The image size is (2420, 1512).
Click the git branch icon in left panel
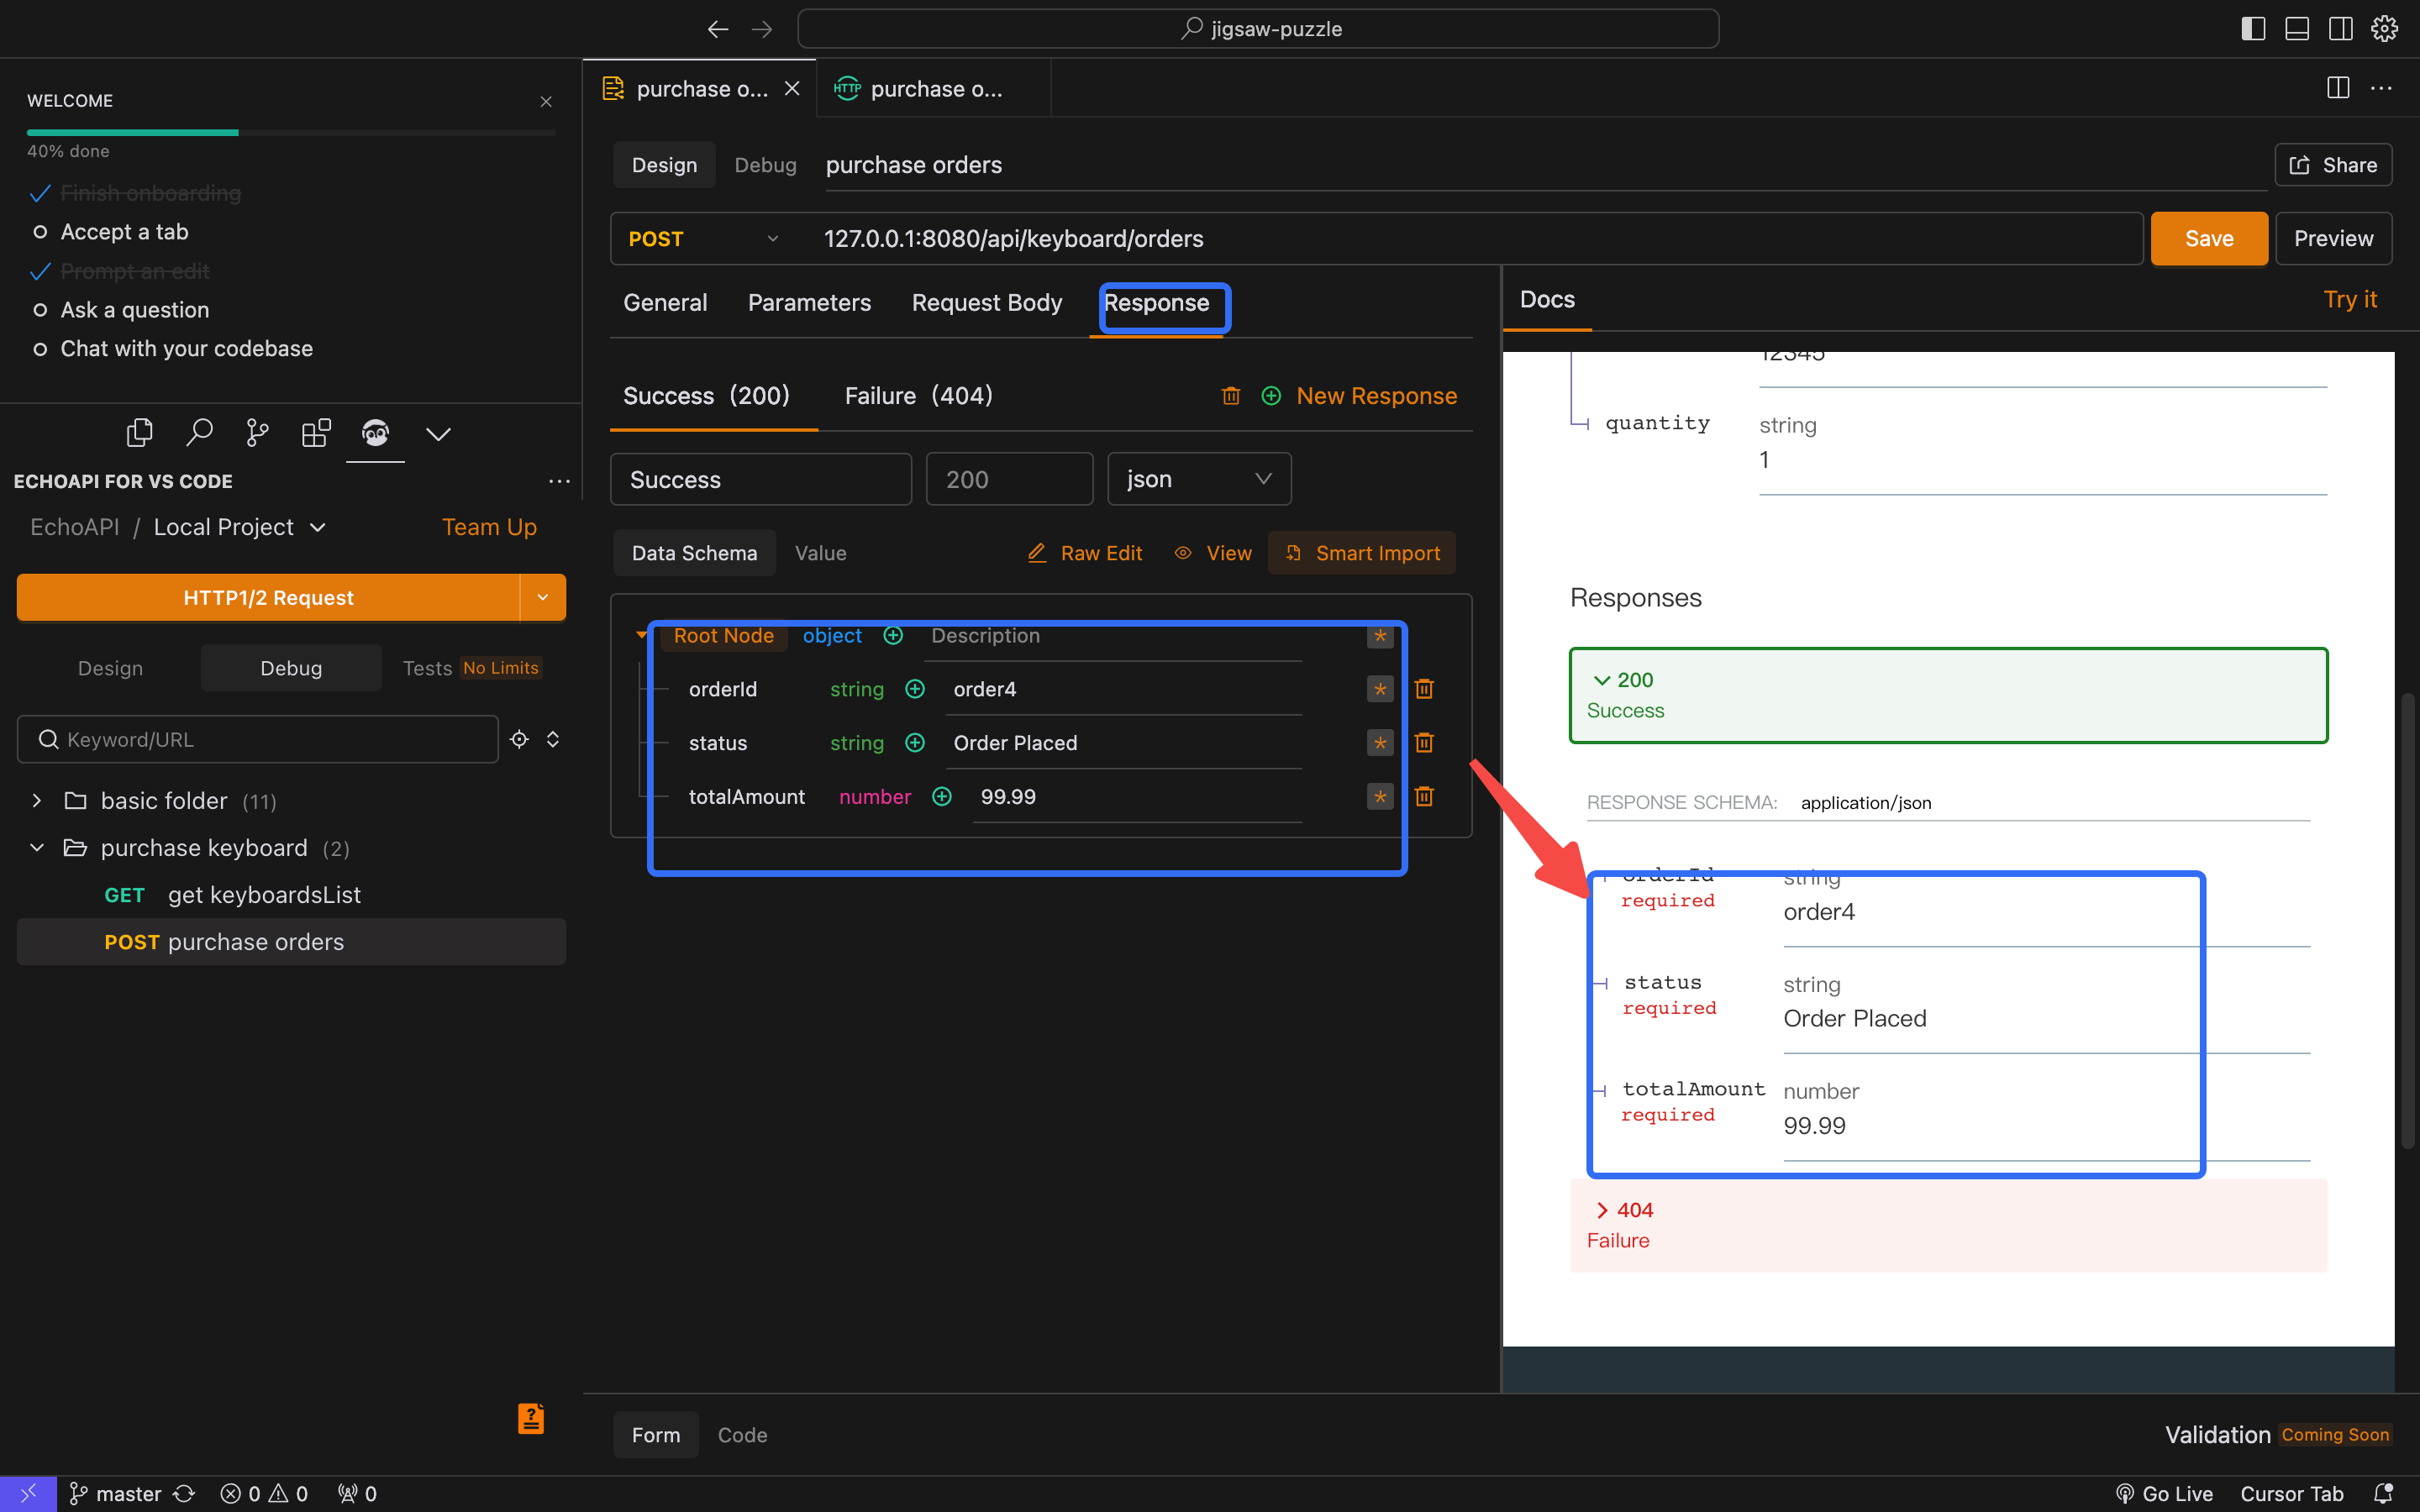tap(255, 430)
